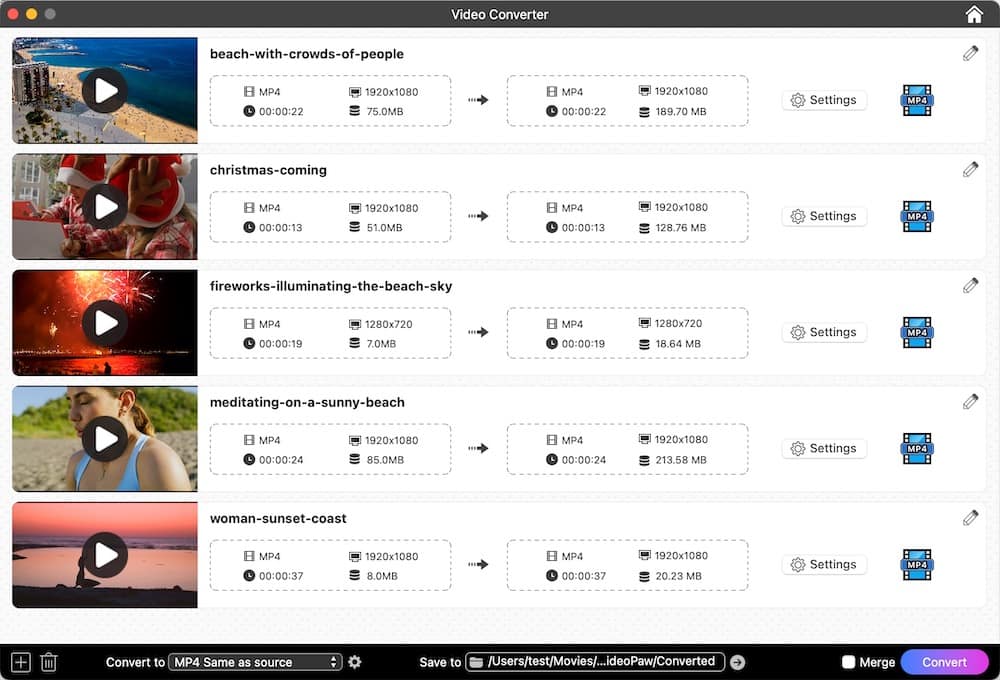Image resolution: width=1000 pixels, height=680 pixels.
Task: Click the arrow icon next to the output path
Action: point(737,661)
